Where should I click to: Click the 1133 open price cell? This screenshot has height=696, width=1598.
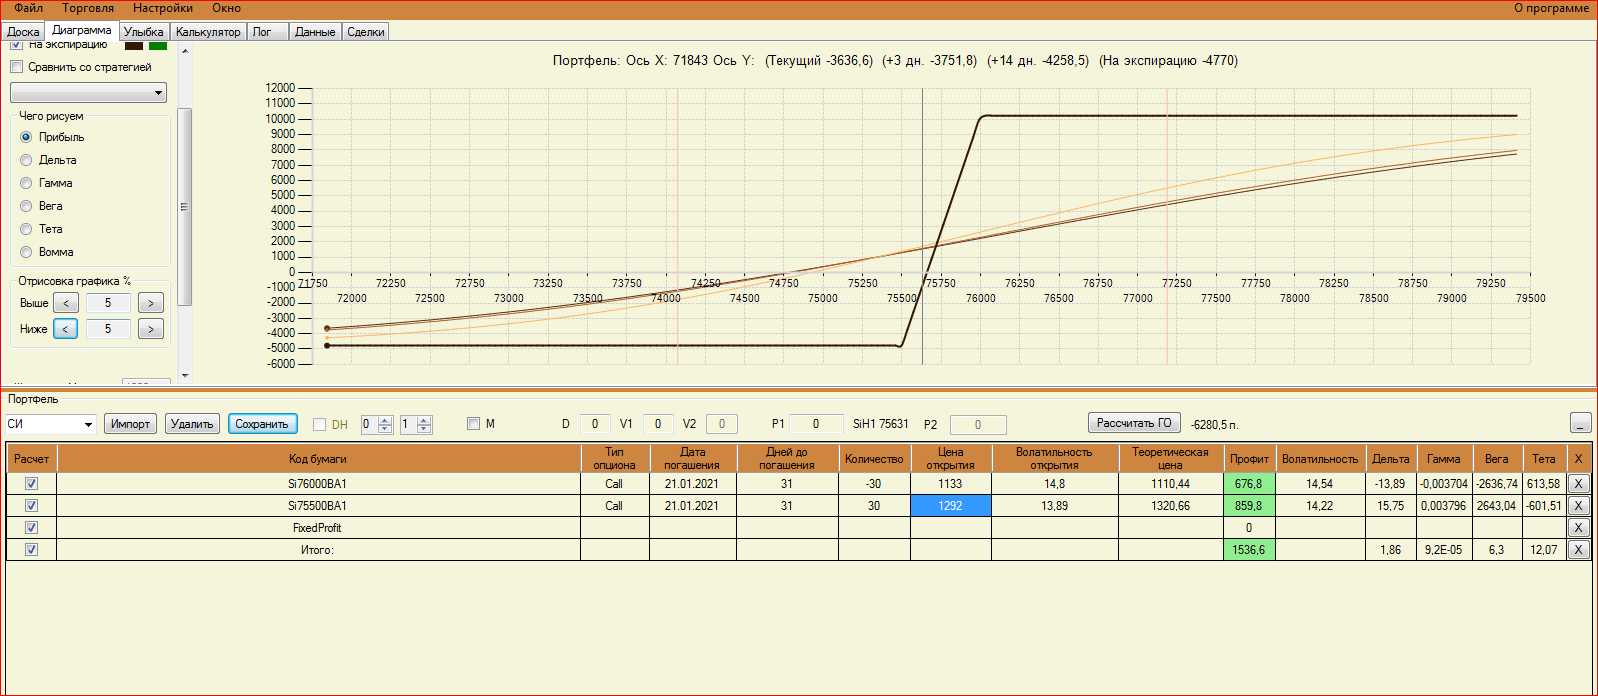coord(950,483)
